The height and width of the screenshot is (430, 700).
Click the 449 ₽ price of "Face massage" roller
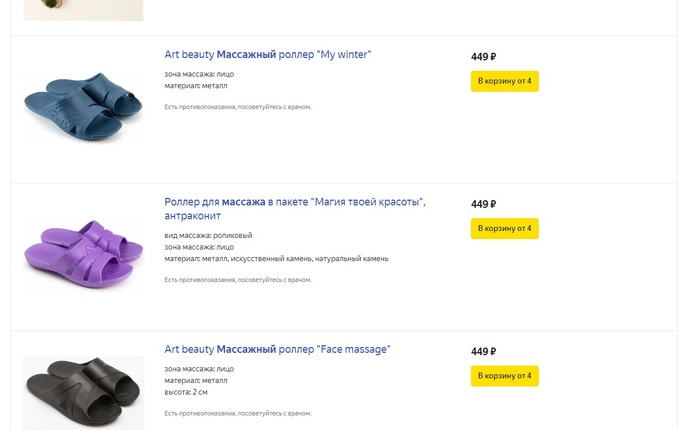(483, 351)
